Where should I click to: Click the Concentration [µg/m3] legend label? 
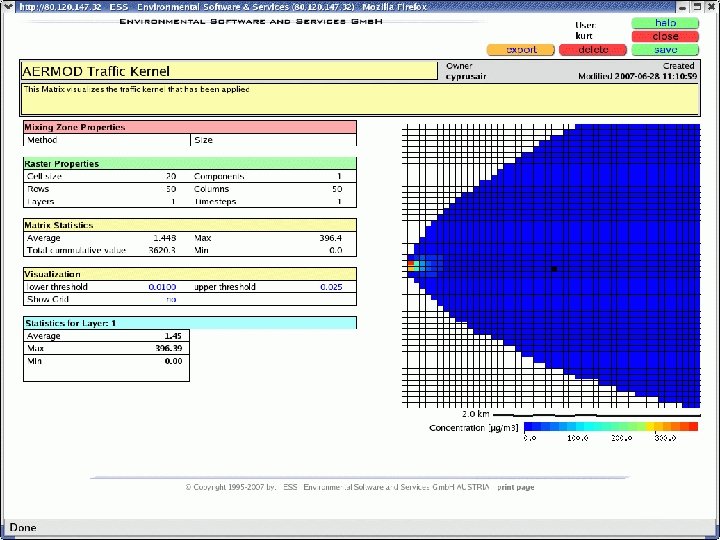pos(473,428)
